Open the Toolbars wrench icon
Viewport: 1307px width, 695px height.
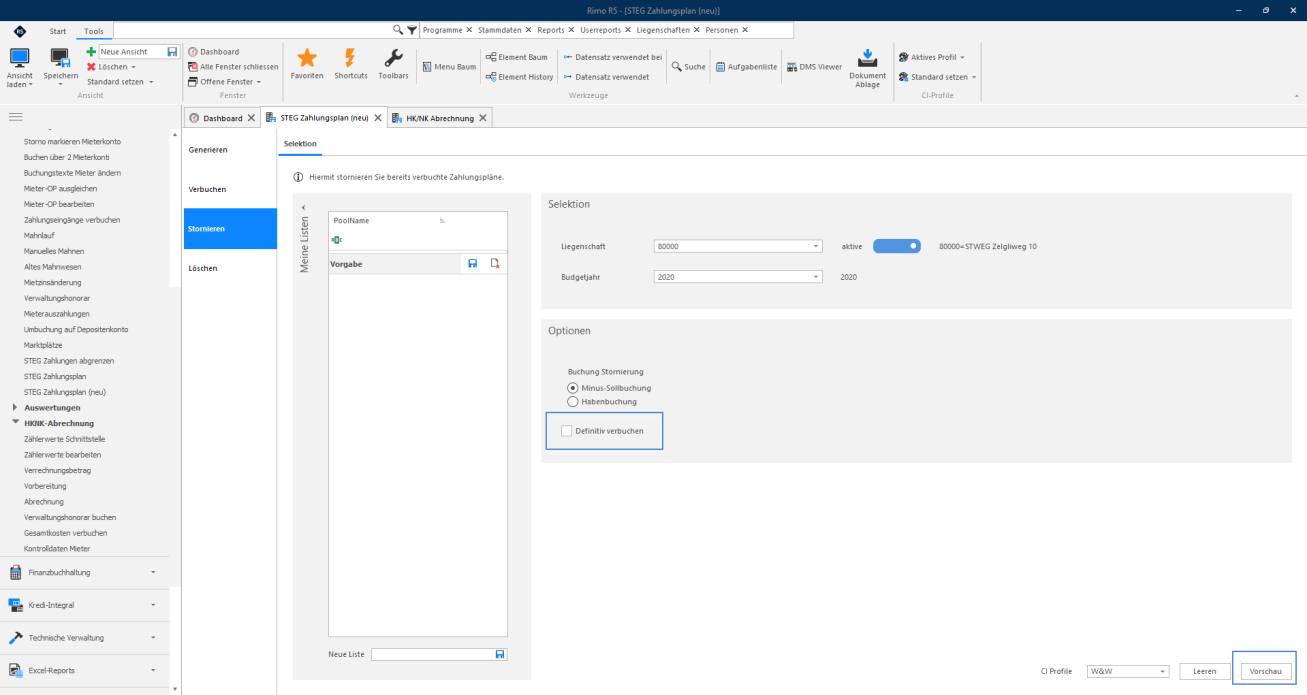tap(393, 59)
